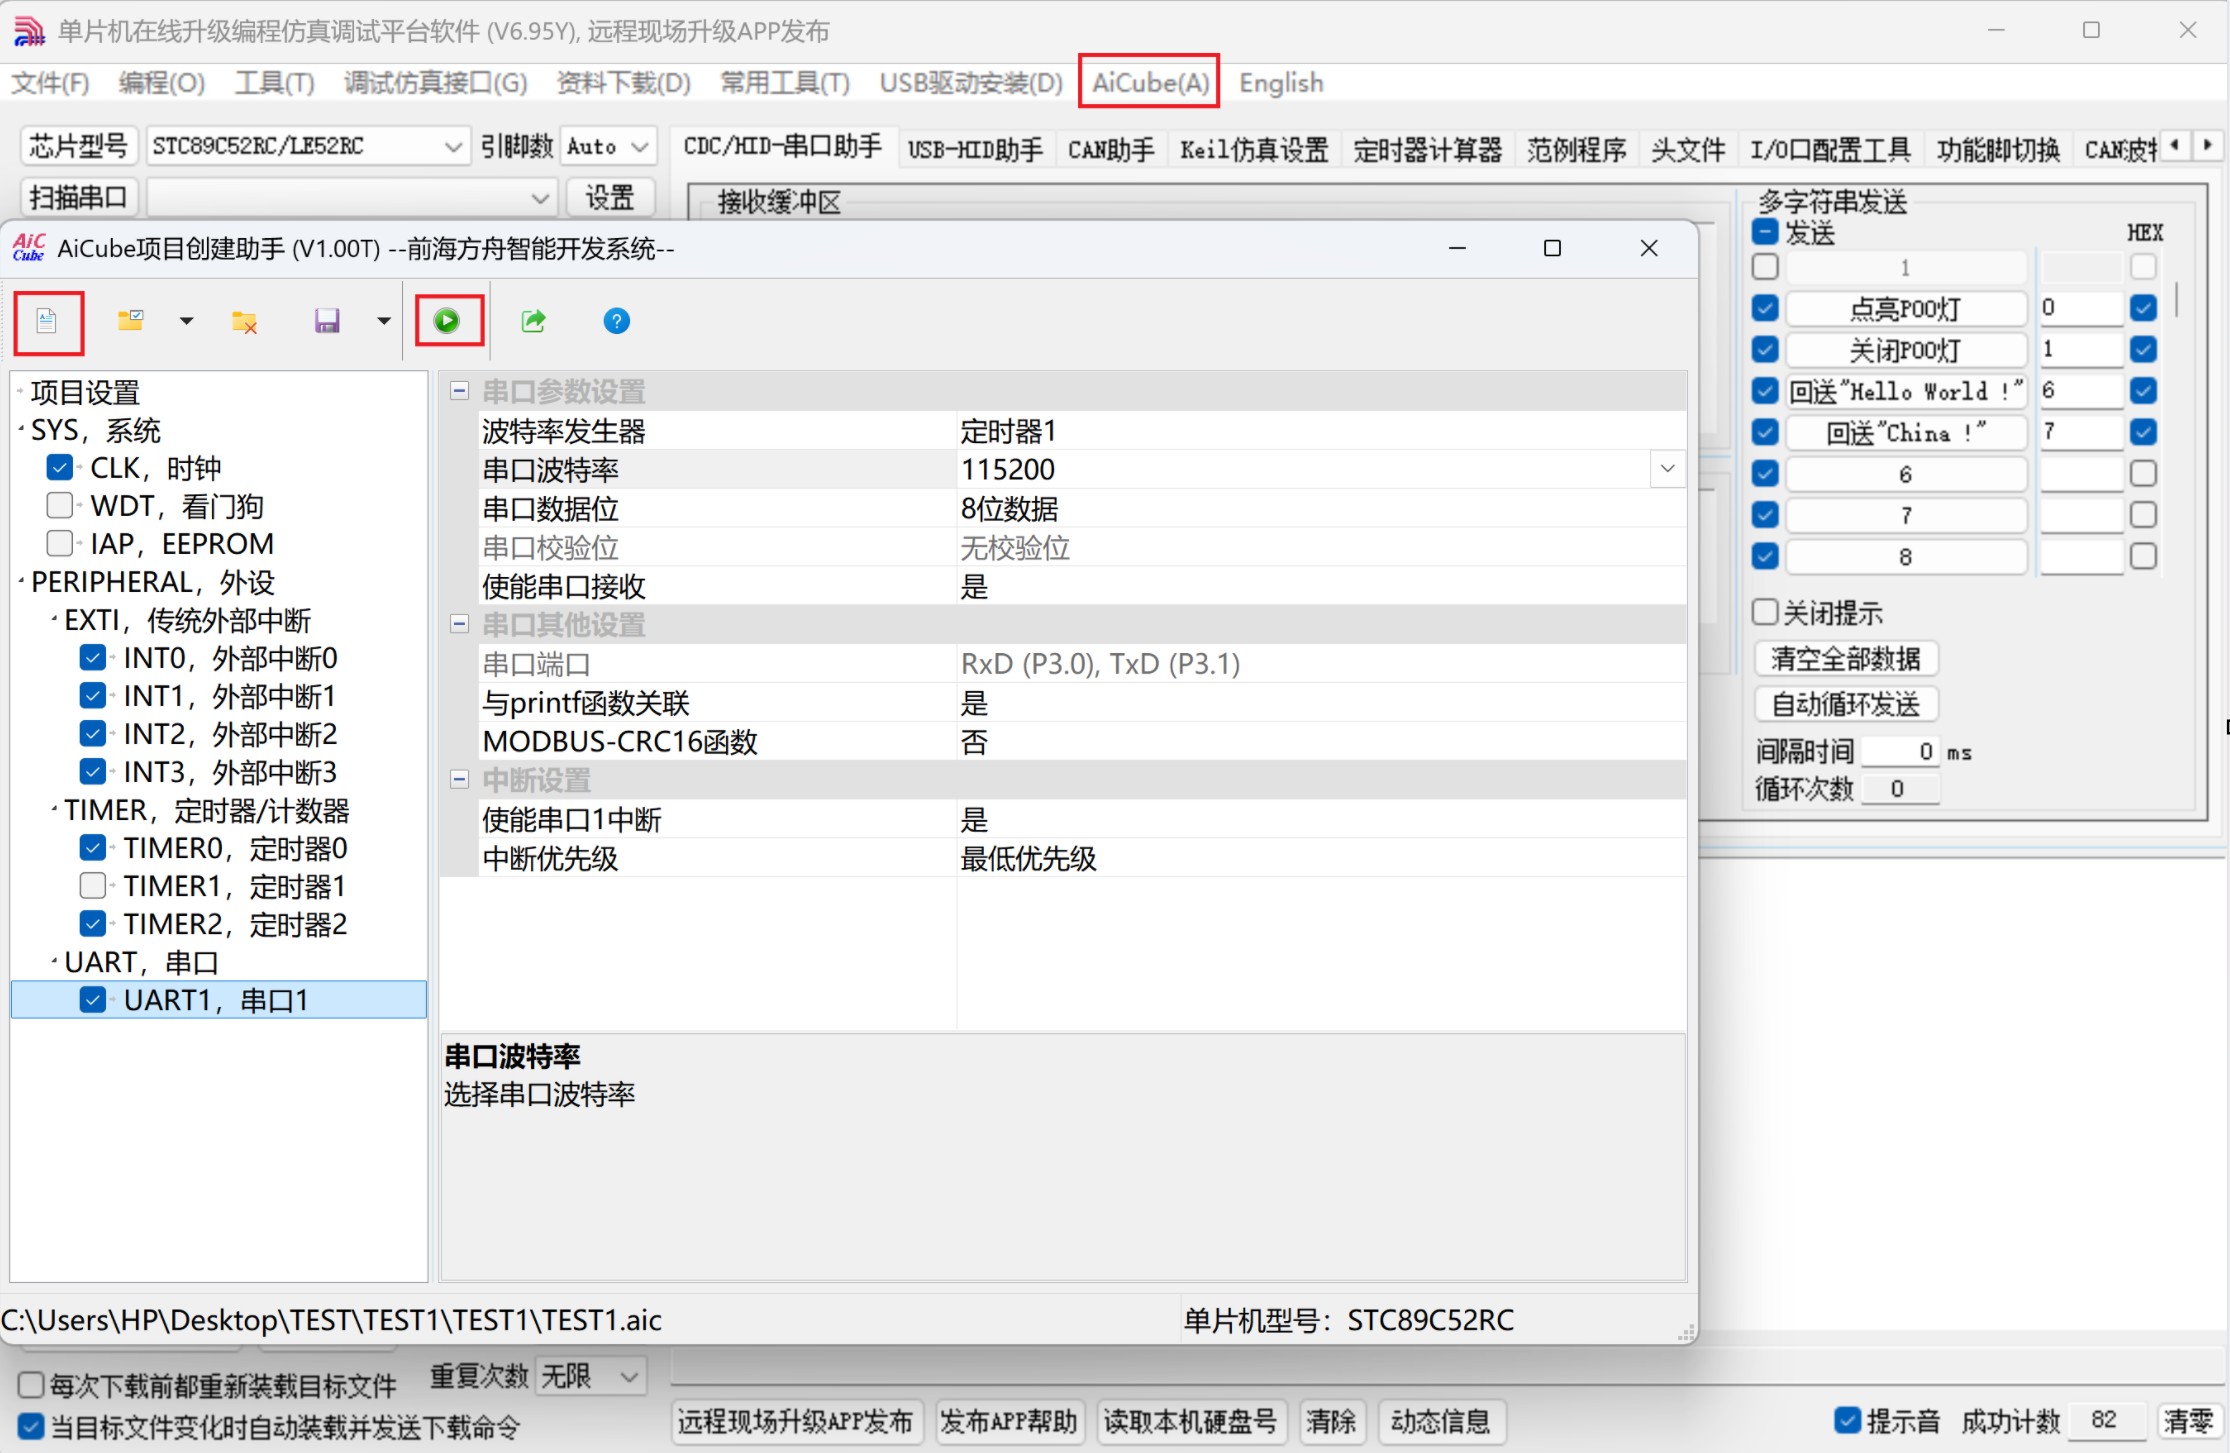Toggle the UART1 串口1 checkbox
Screen dimensions: 2230x1453
click(92, 999)
